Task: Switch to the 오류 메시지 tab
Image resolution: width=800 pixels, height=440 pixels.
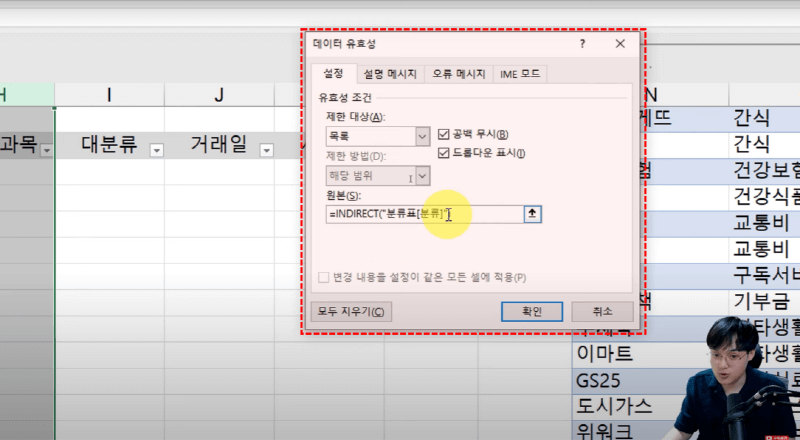Action: 459,75
